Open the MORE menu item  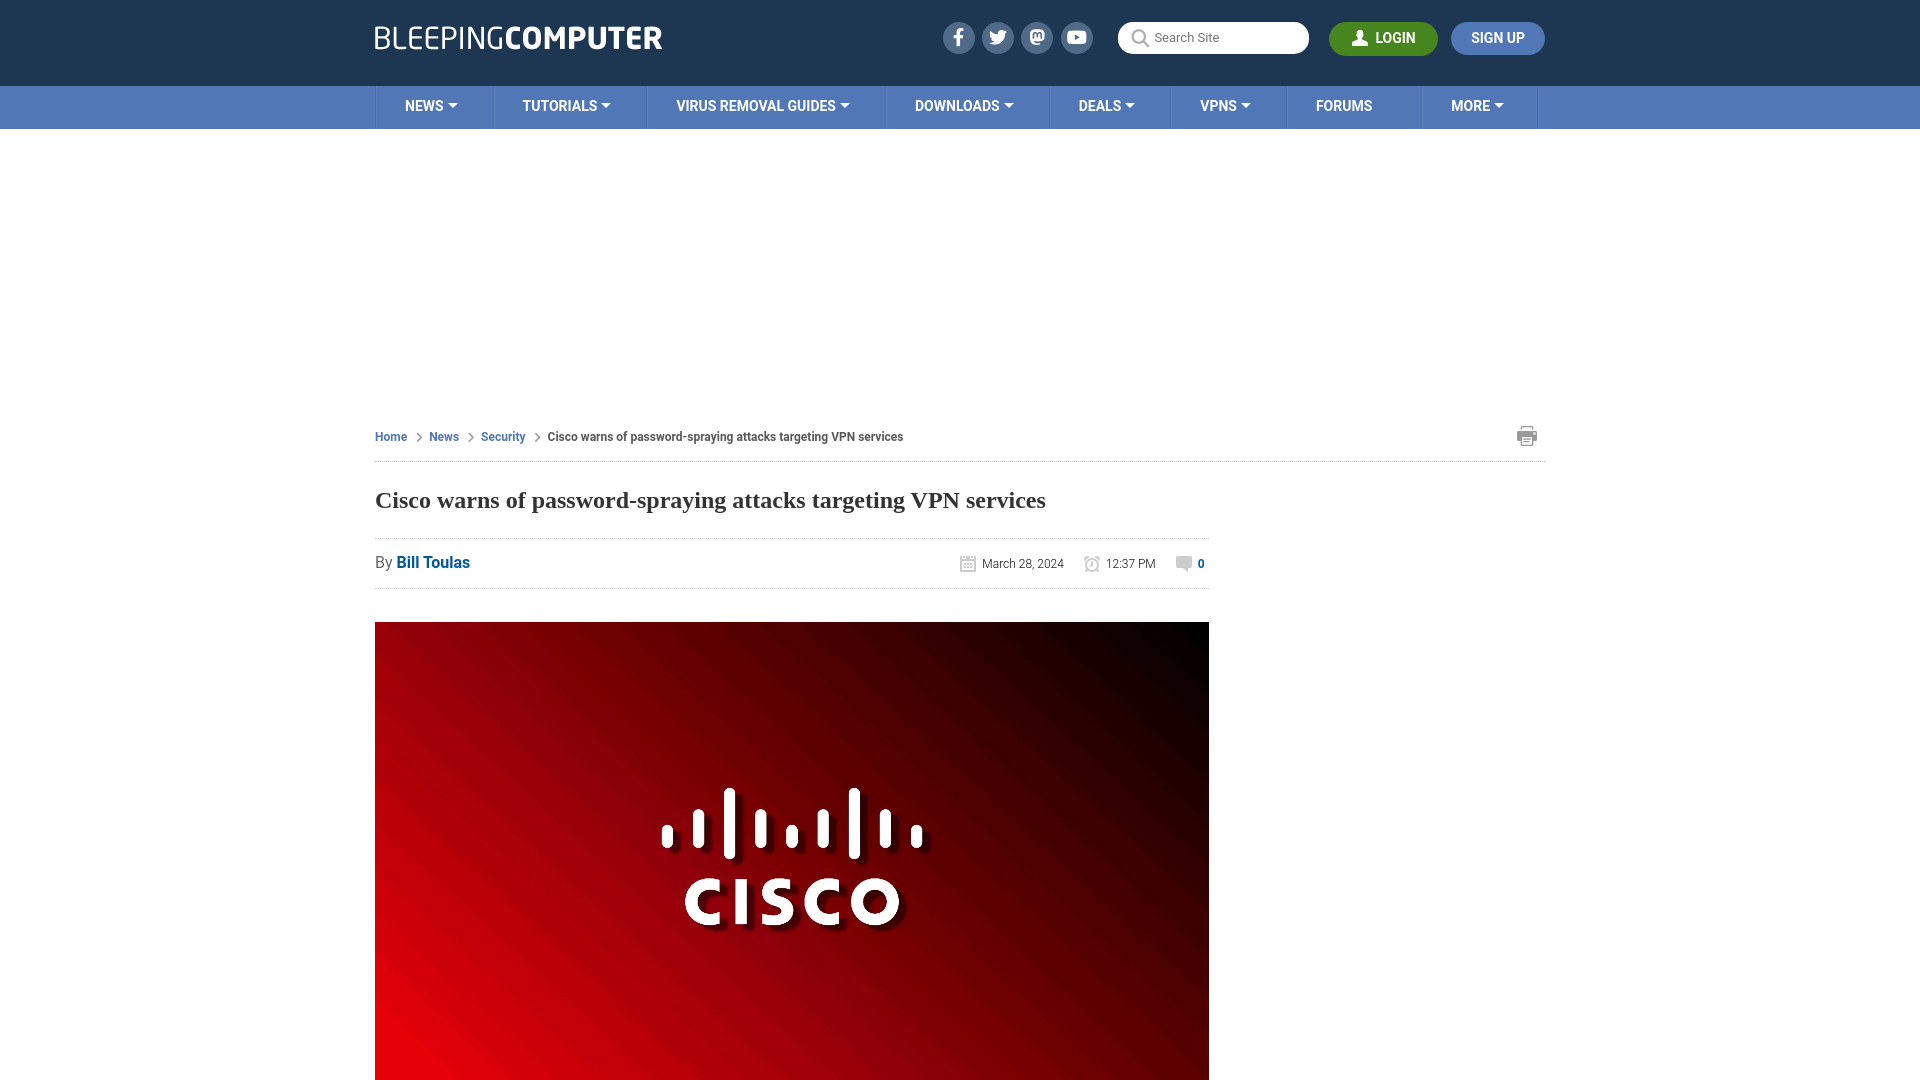point(1477,107)
